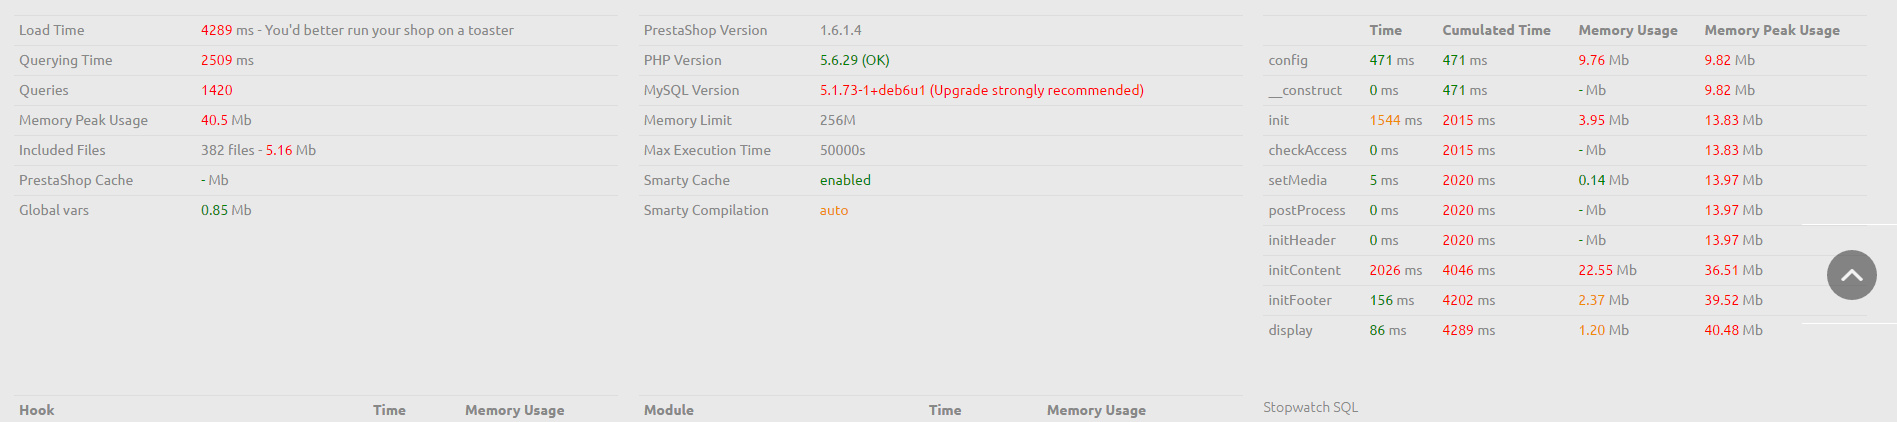Click the Module column header
This screenshot has height=422, width=1897.
tap(668, 410)
